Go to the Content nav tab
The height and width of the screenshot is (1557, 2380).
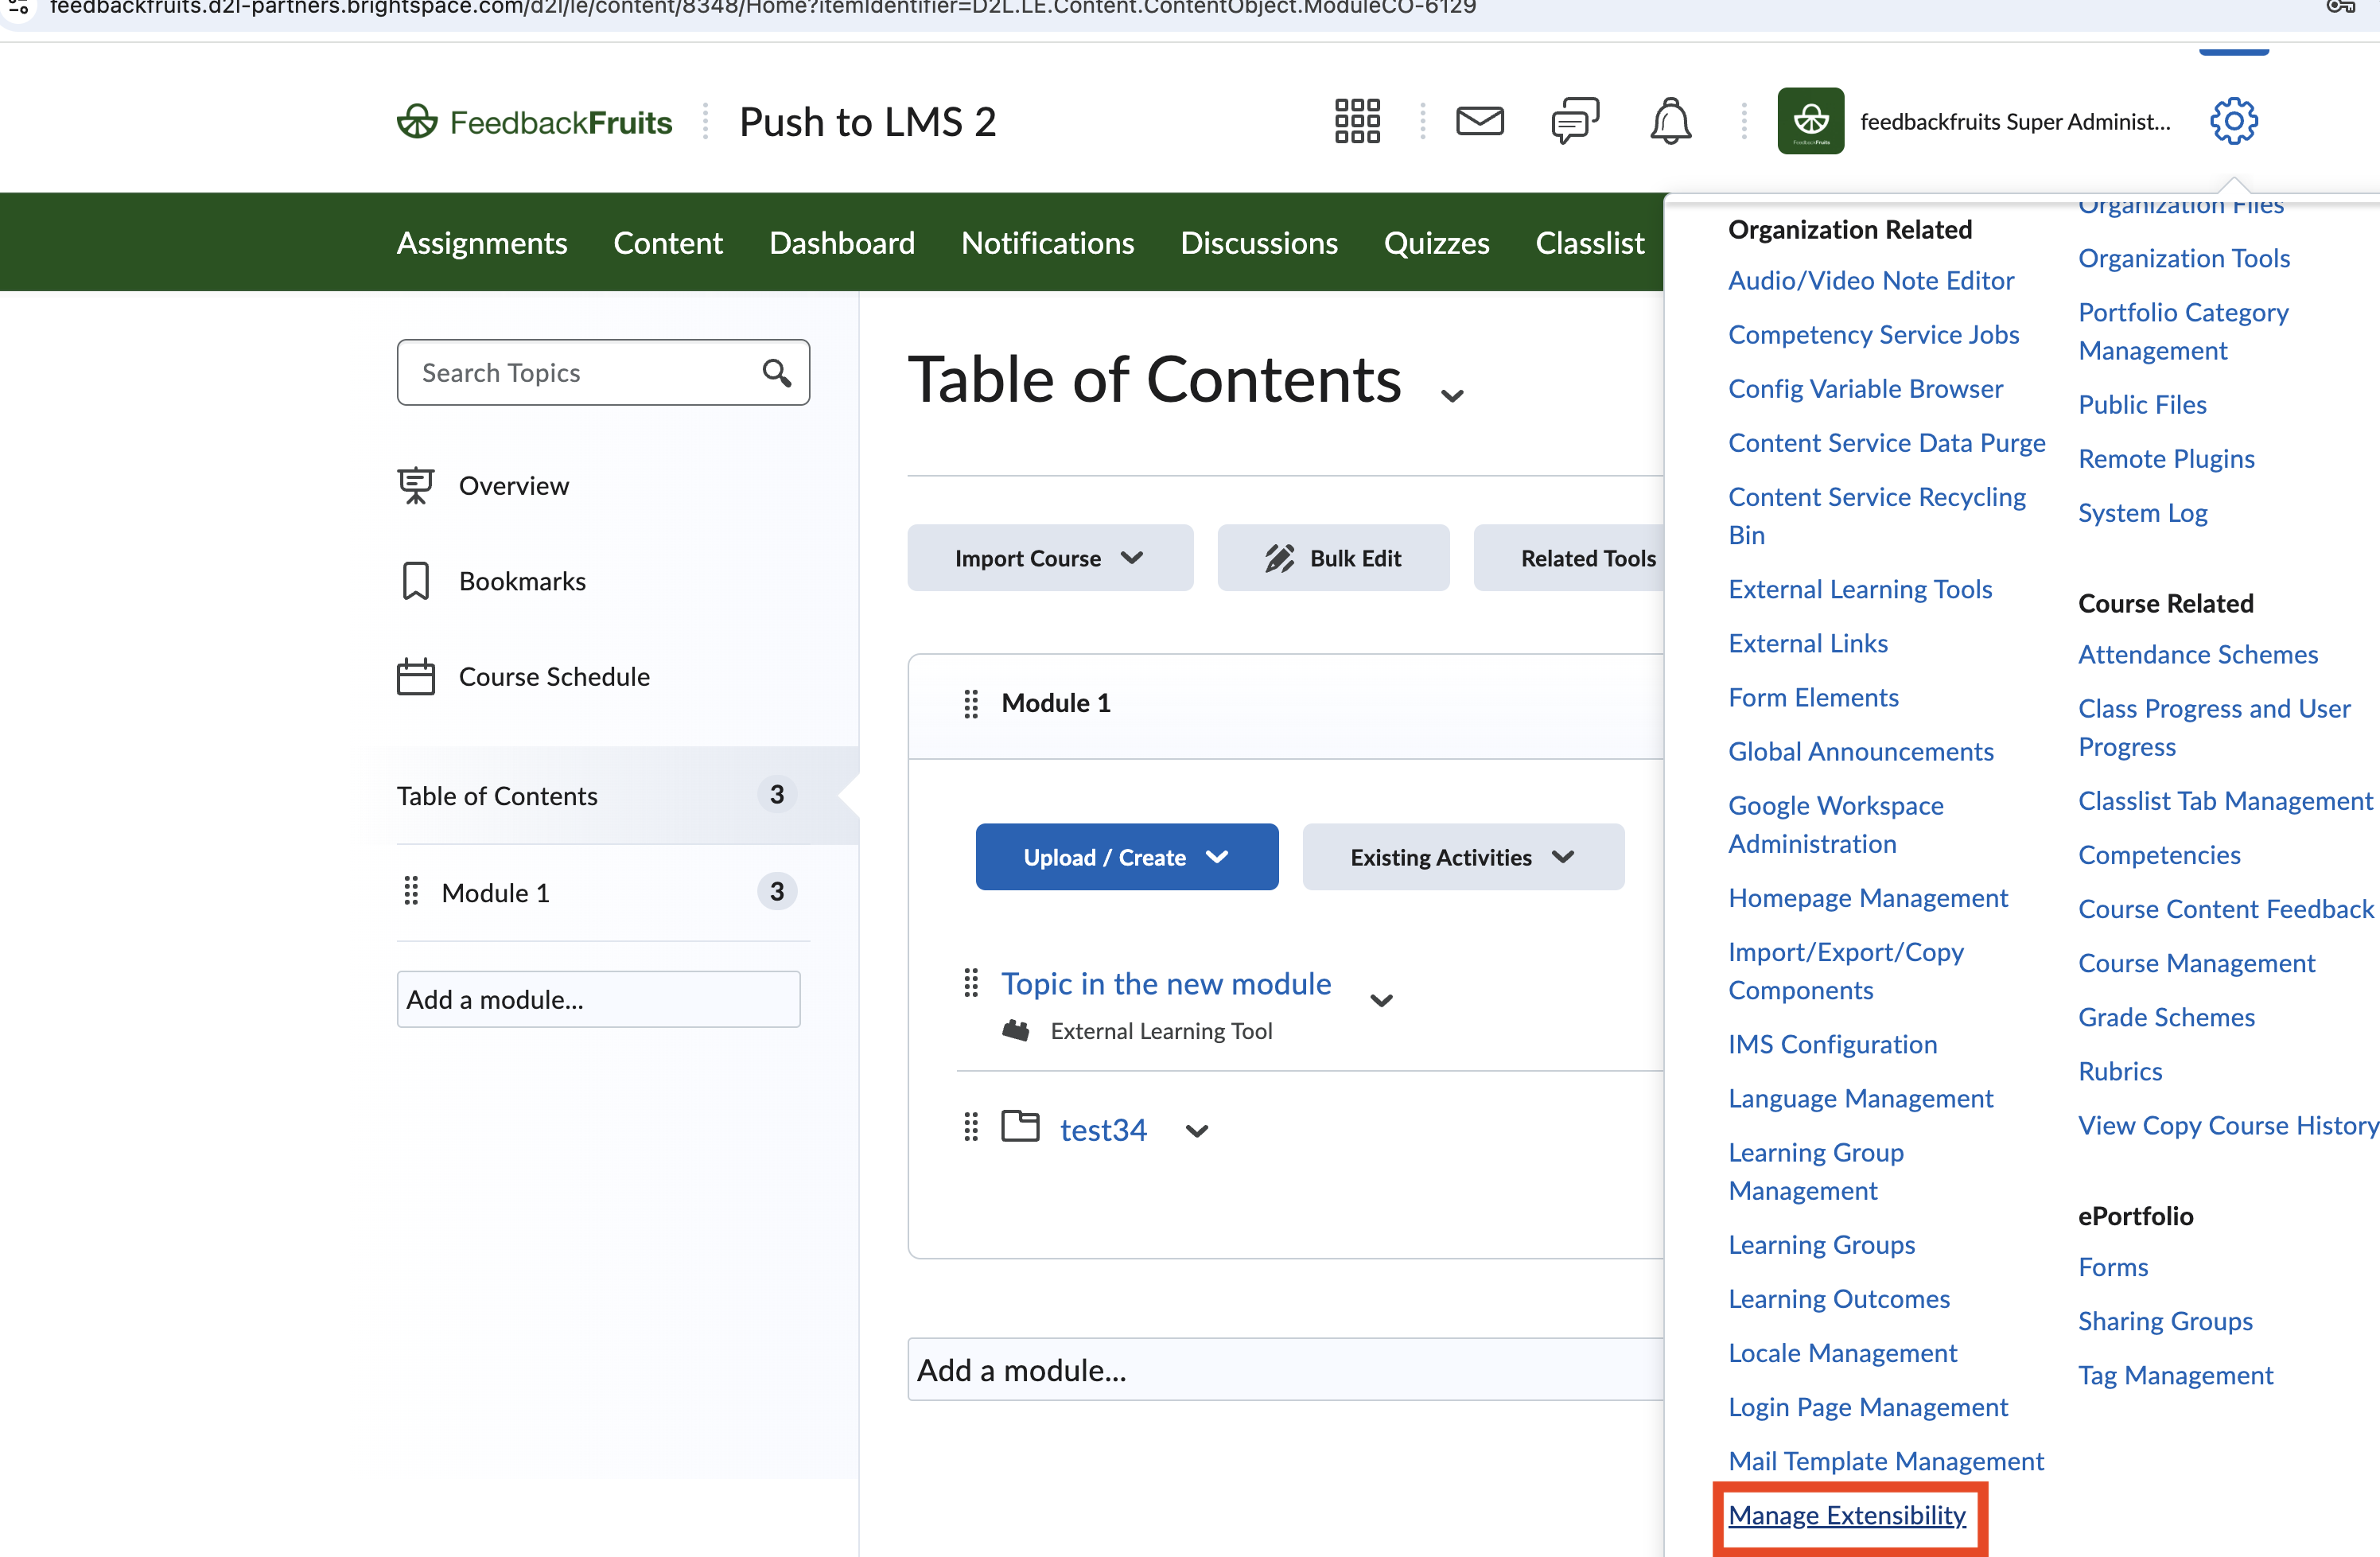click(x=668, y=243)
